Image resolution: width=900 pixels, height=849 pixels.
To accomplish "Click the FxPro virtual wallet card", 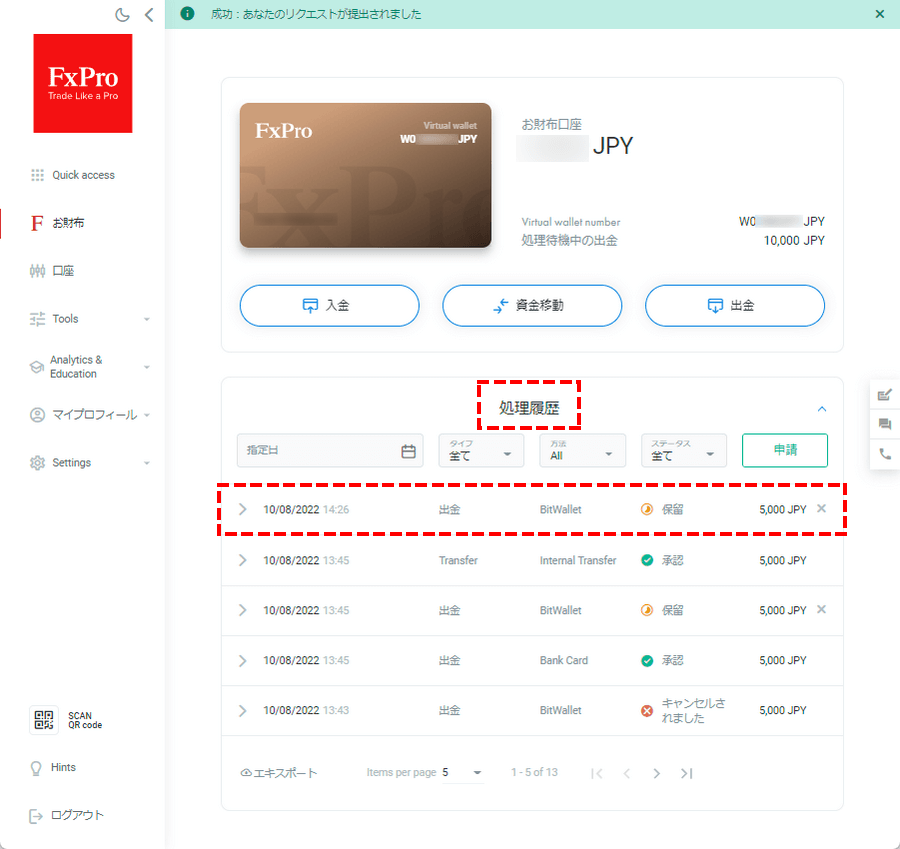I will pos(366,175).
